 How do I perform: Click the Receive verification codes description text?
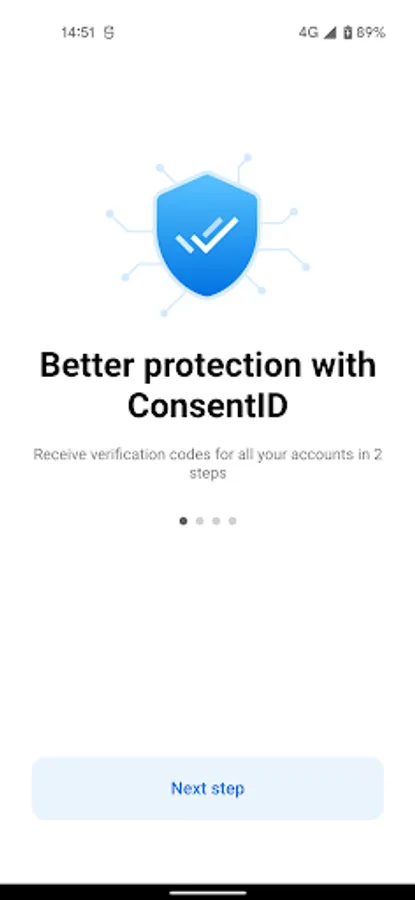point(207,464)
